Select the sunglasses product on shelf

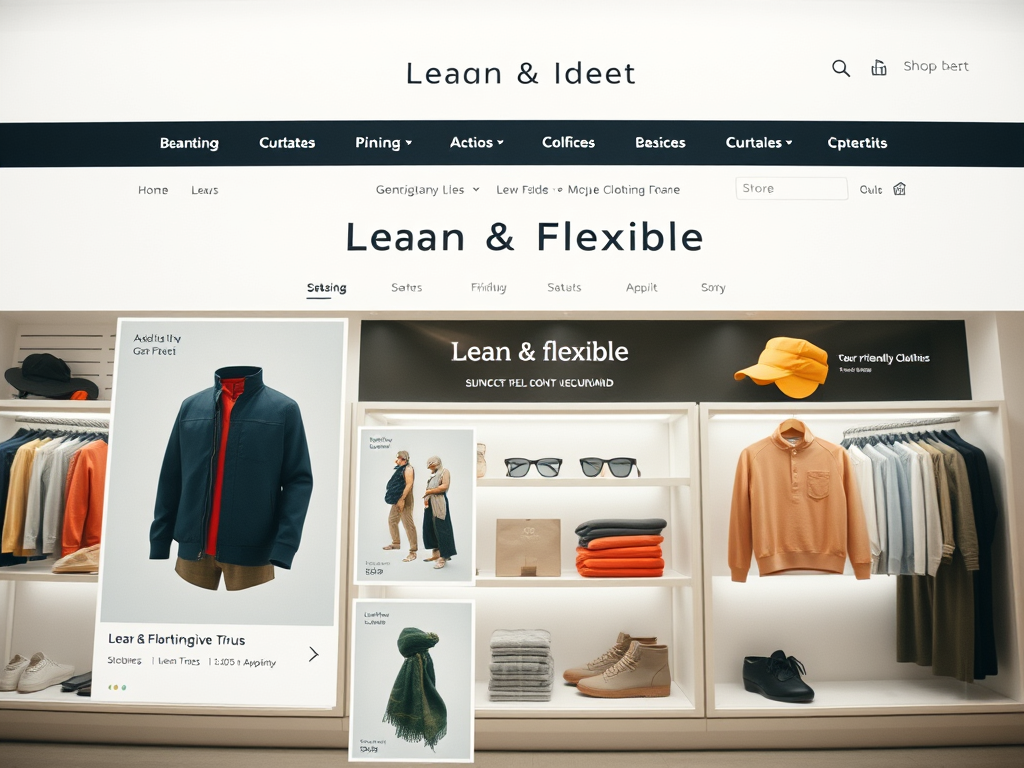point(571,467)
